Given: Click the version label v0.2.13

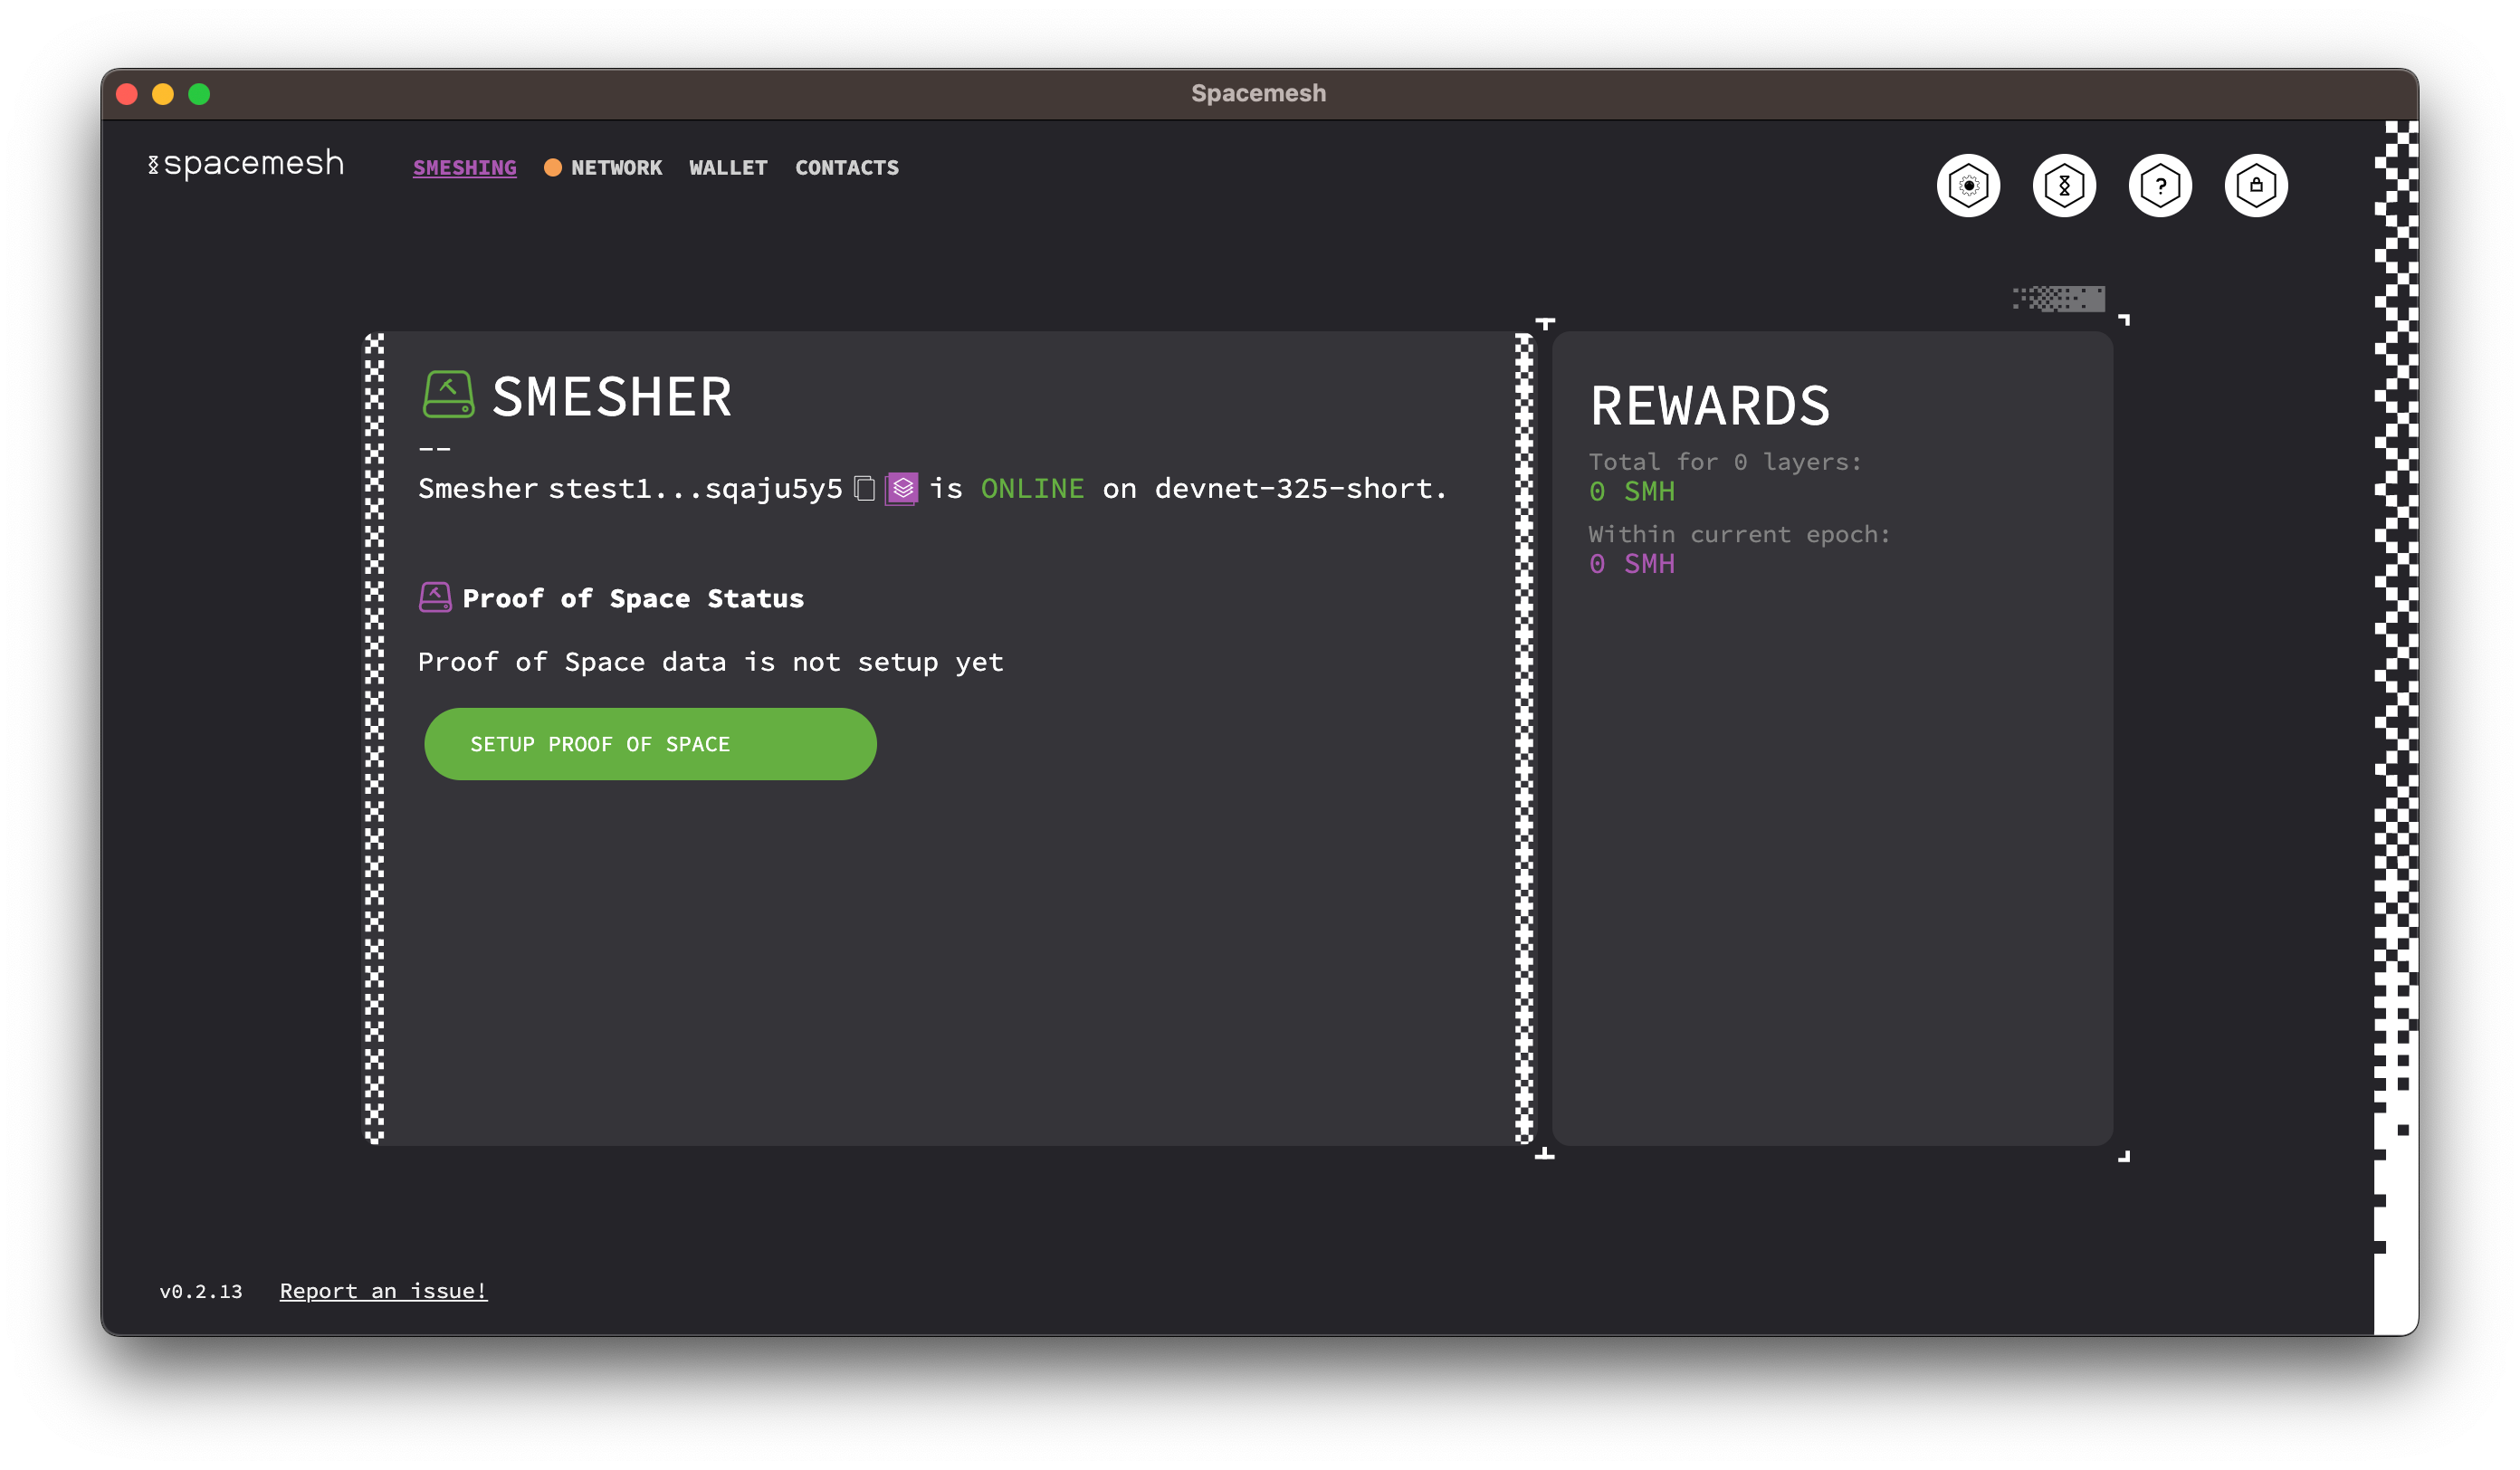Looking at the screenshot, I should pyautogui.click(x=201, y=1291).
